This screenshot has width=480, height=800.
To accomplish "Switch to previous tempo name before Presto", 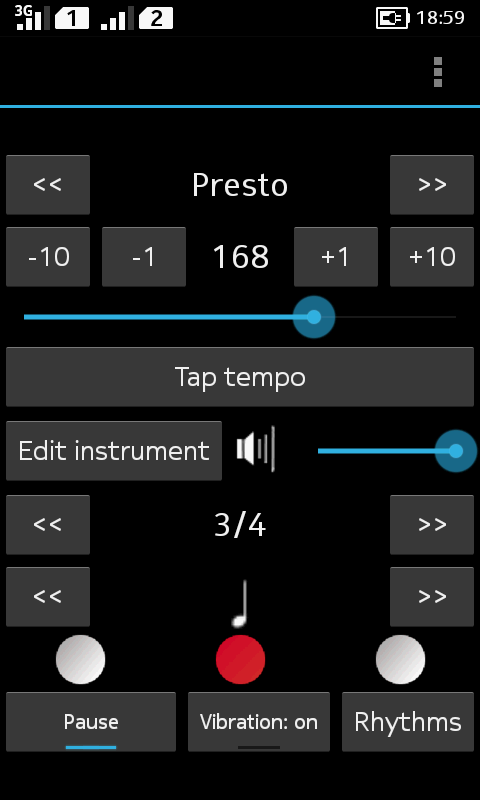I will click(48, 185).
